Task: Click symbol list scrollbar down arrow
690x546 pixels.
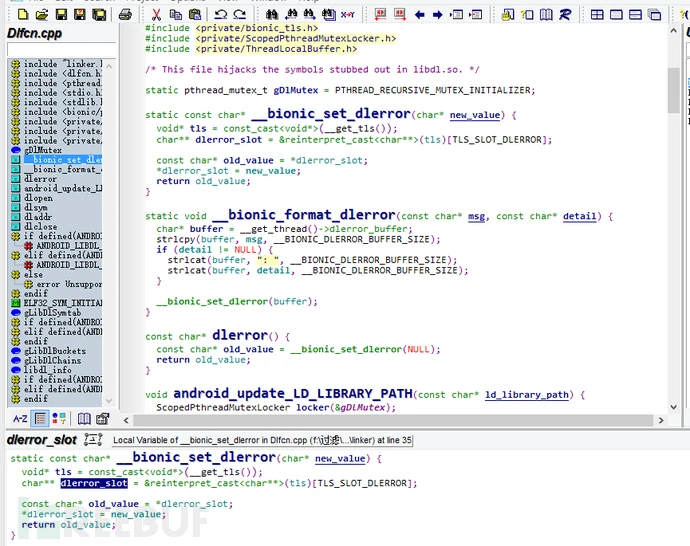Action: tap(109, 401)
